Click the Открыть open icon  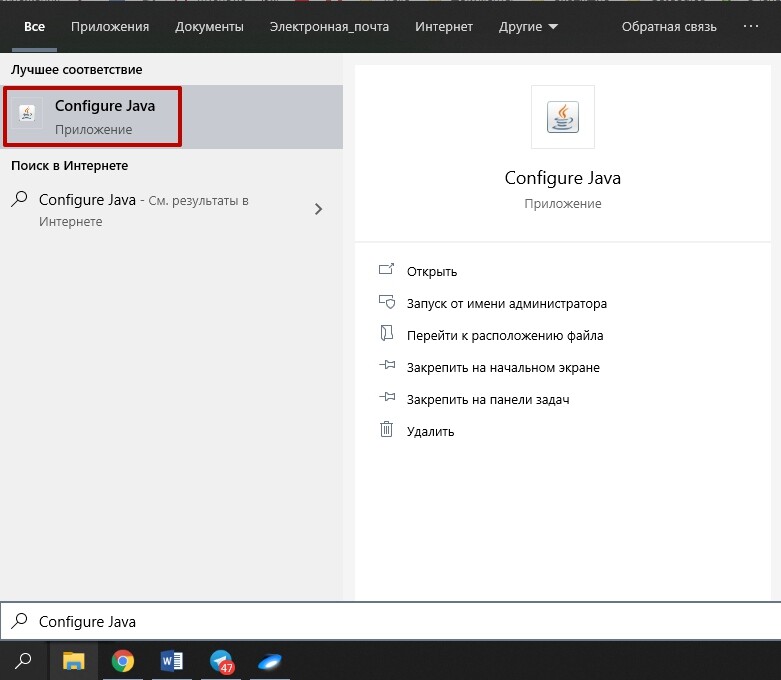pyautogui.click(x=387, y=270)
